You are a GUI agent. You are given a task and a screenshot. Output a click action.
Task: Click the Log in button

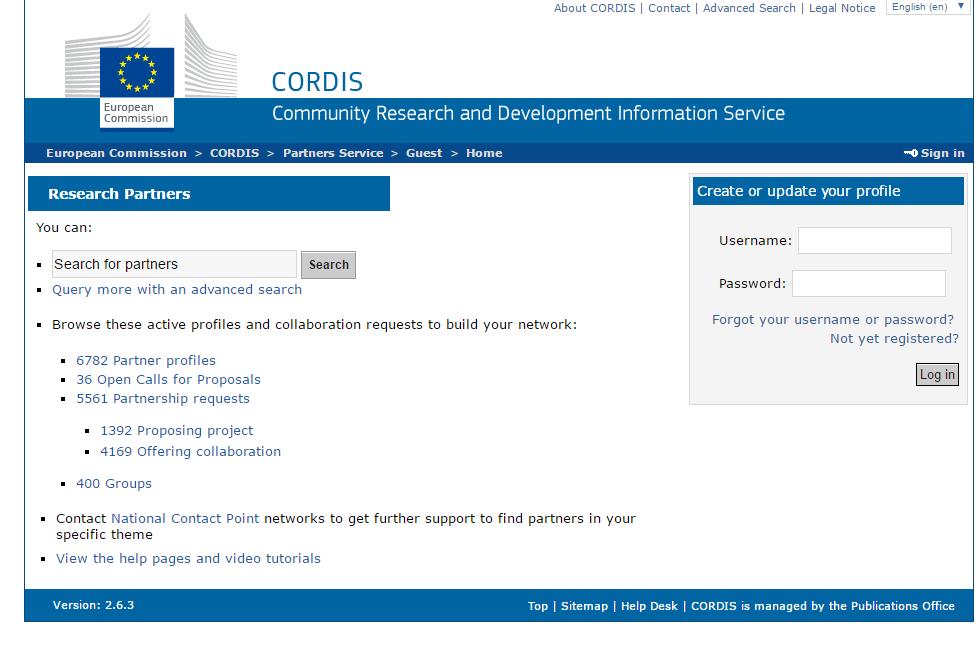[937, 374]
